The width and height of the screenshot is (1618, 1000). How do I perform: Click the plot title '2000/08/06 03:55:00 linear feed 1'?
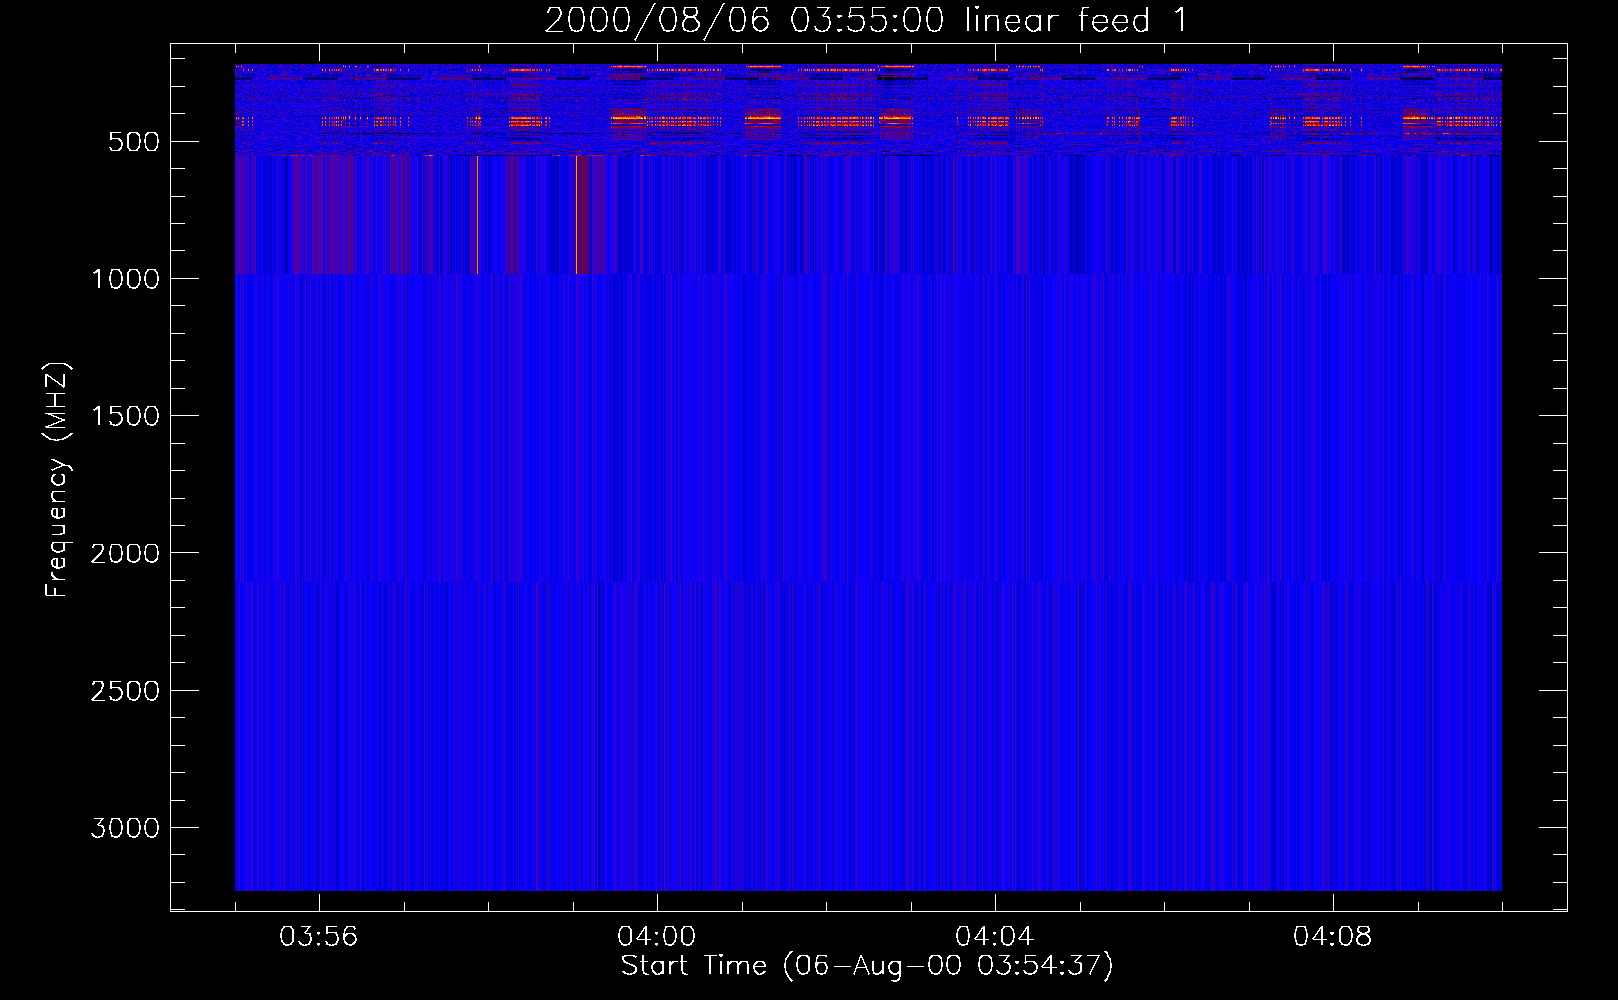pos(866,20)
